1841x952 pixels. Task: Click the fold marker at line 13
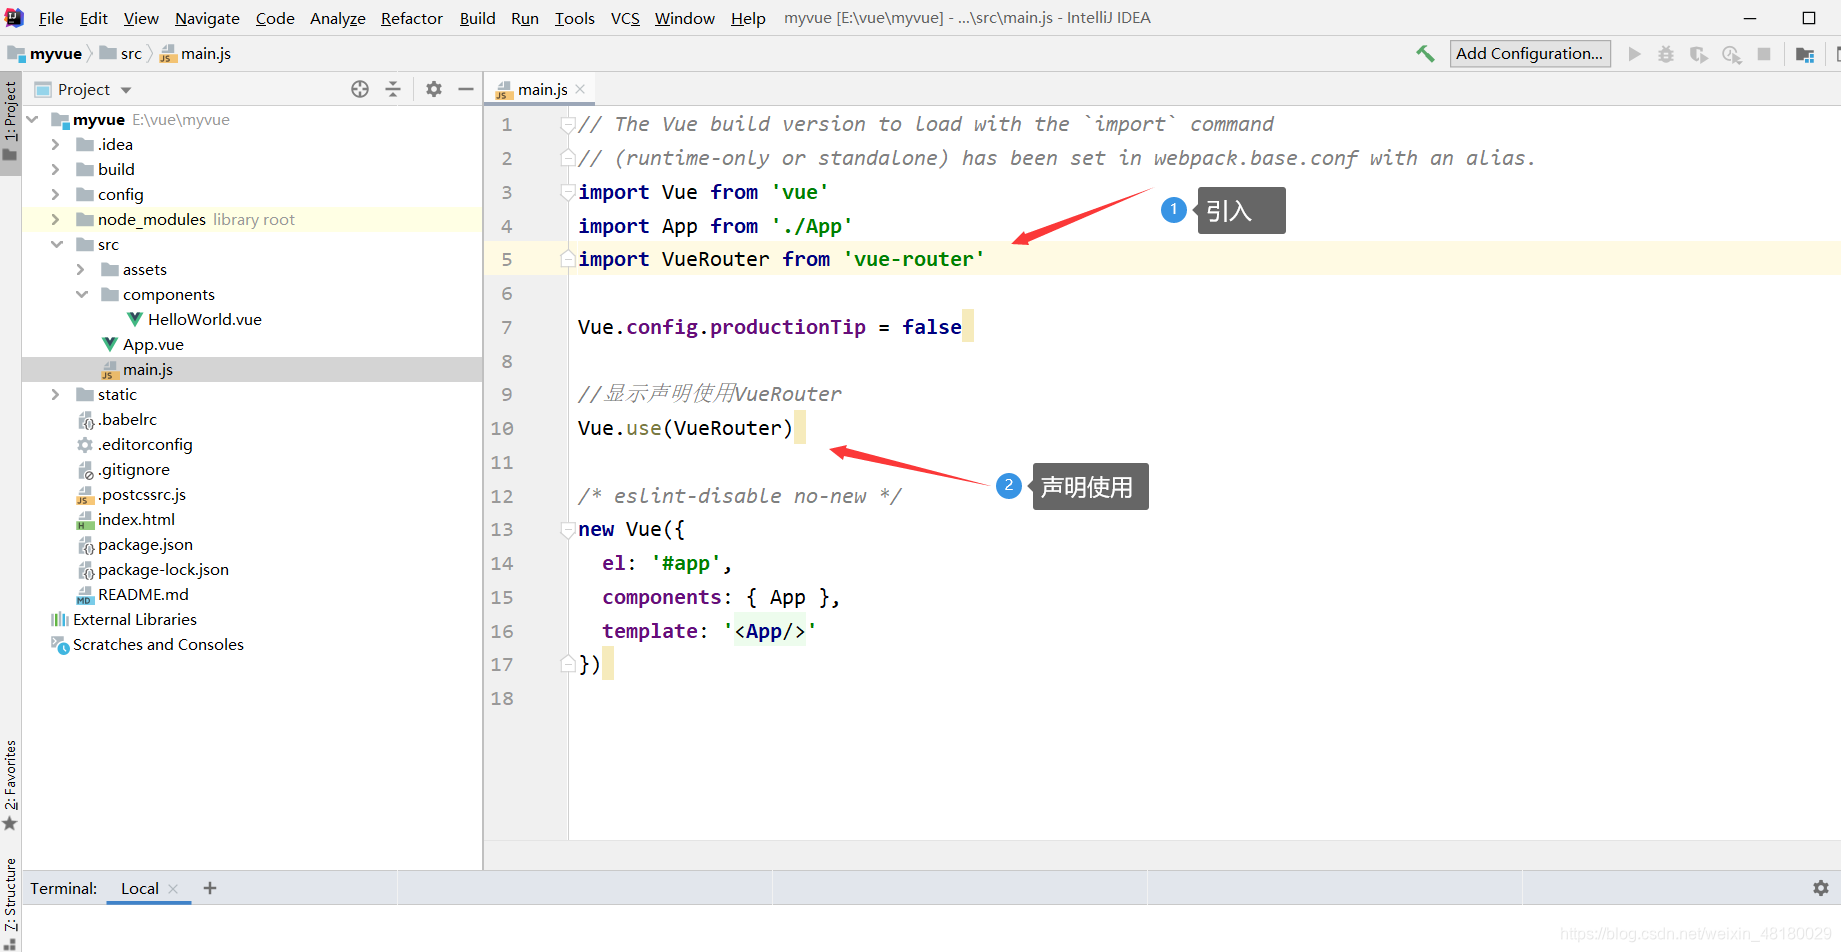coord(568,530)
